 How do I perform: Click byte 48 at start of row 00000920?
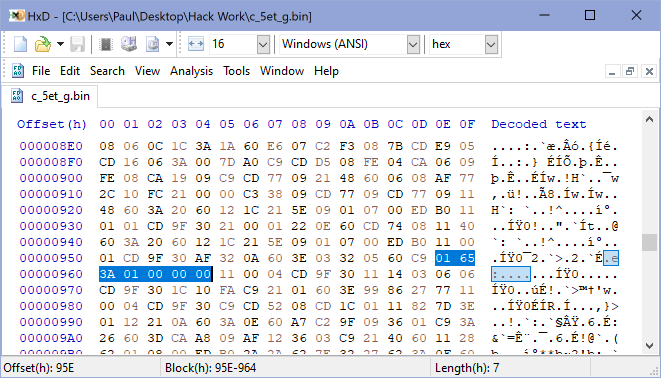coord(107,210)
